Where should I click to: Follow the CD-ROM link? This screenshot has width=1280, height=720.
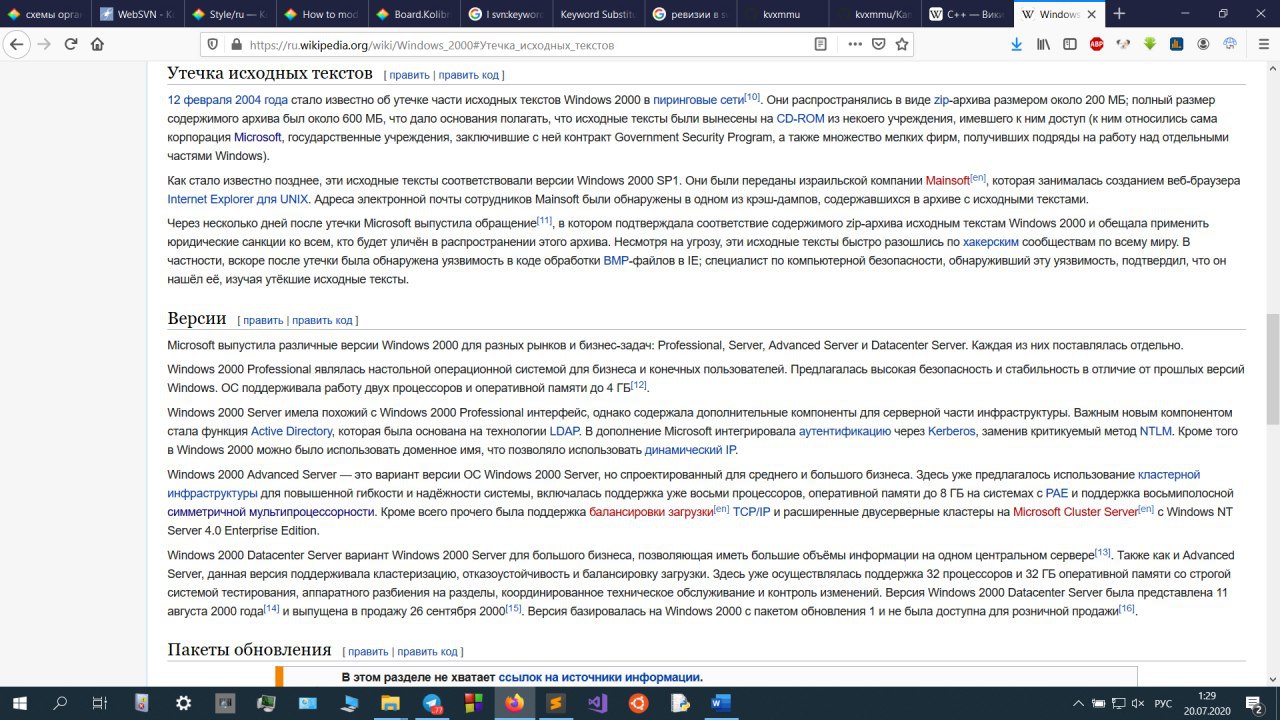pyautogui.click(x=800, y=119)
